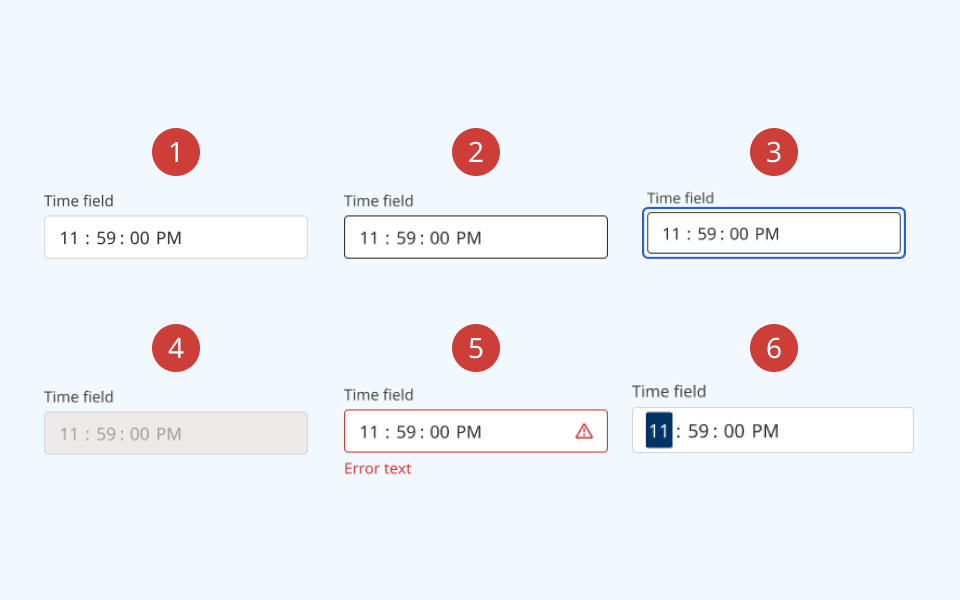Click "Time field" label under badge 1

79,201
